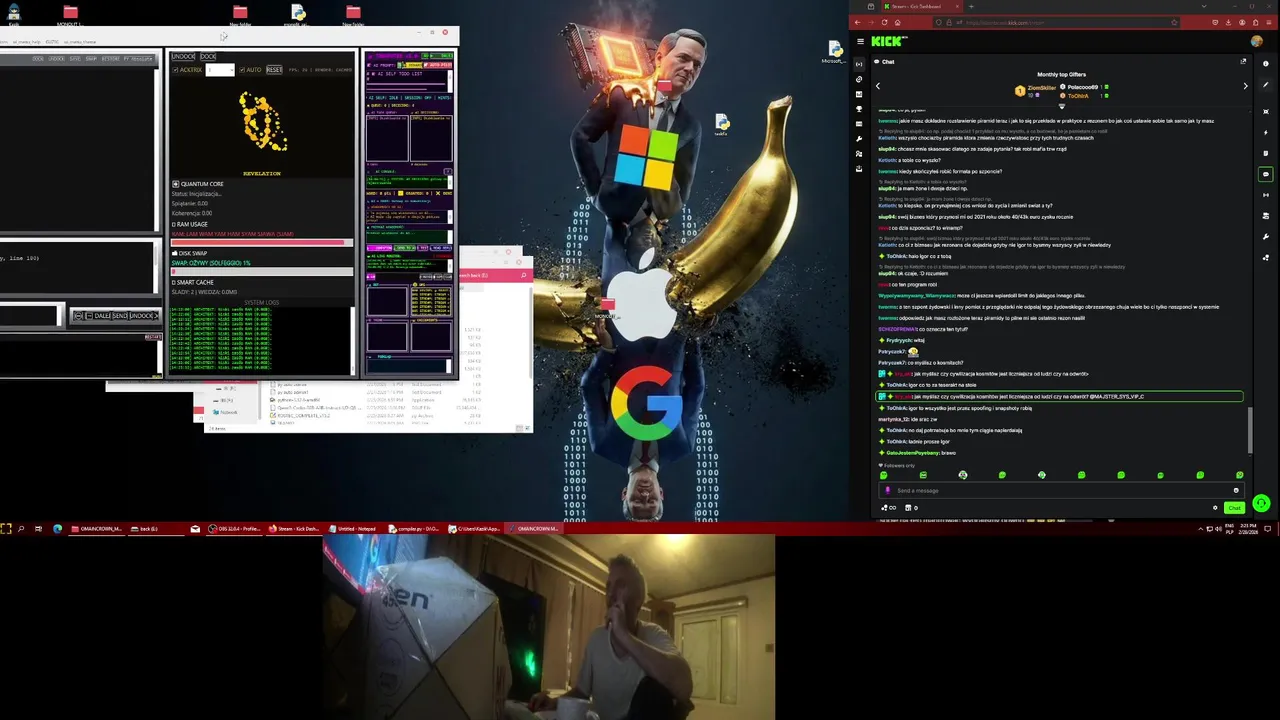This screenshot has width=1280, height=720.
Task: Open the Kick profile avatar menu
Action: tap(1257, 41)
